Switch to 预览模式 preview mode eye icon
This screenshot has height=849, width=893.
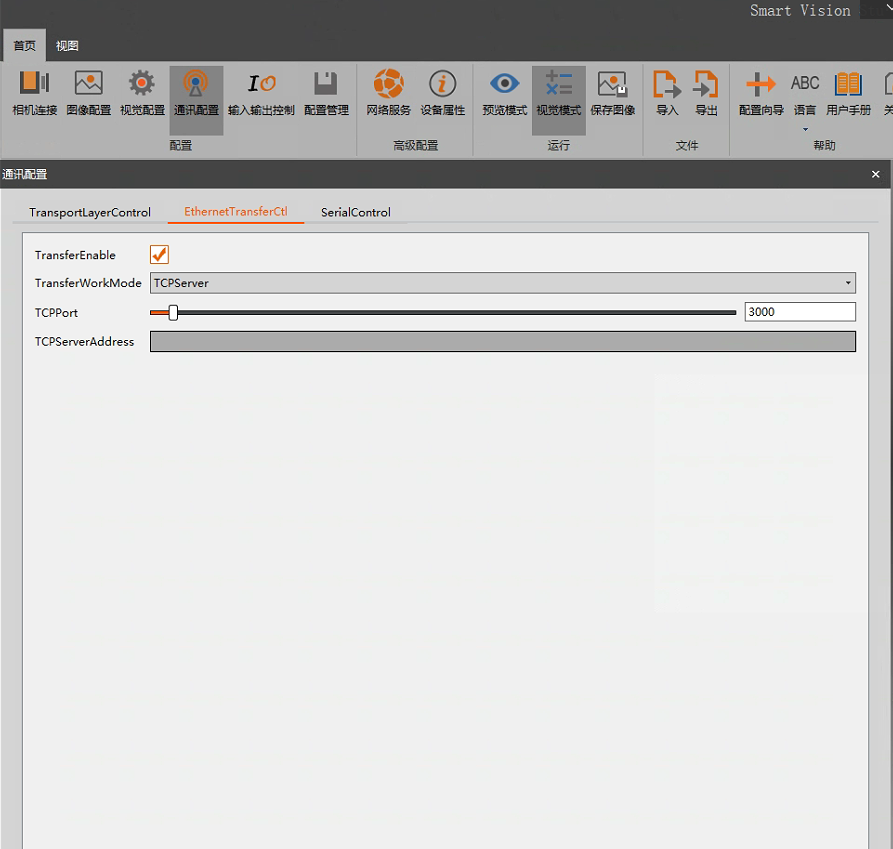pos(504,94)
